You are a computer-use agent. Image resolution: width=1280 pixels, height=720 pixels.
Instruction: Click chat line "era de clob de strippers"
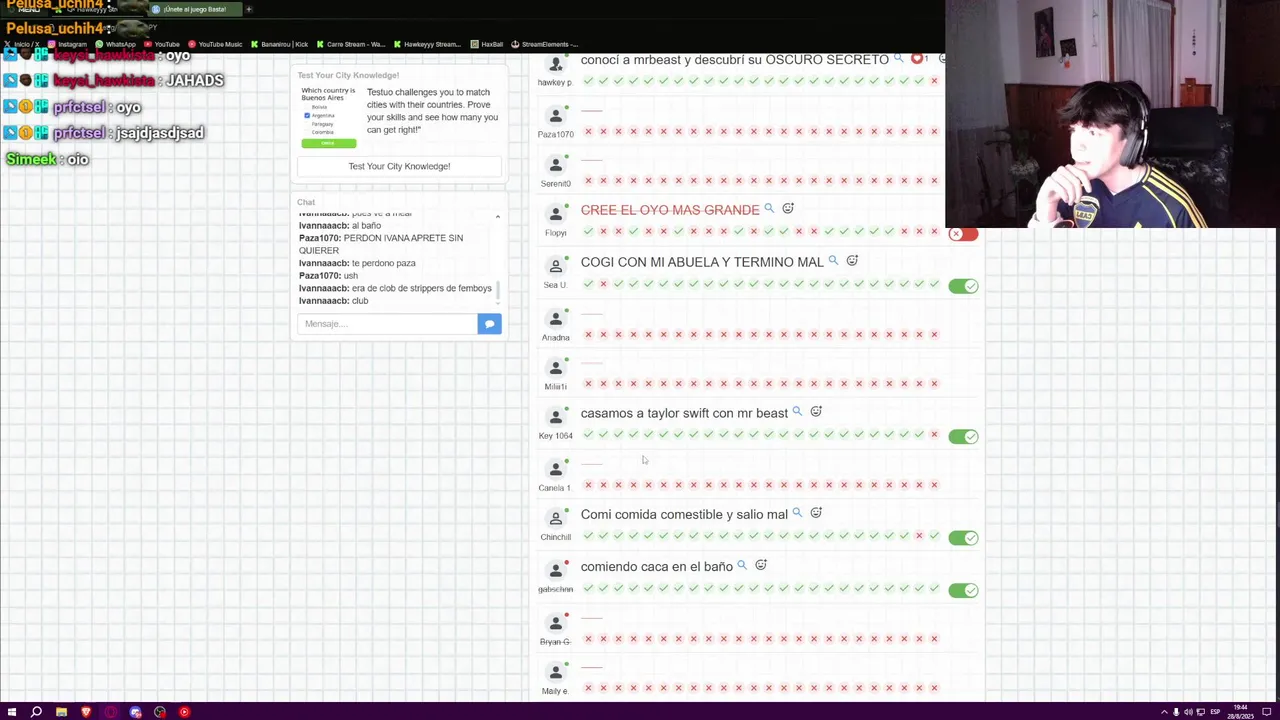pyautogui.click(x=395, y=288)
